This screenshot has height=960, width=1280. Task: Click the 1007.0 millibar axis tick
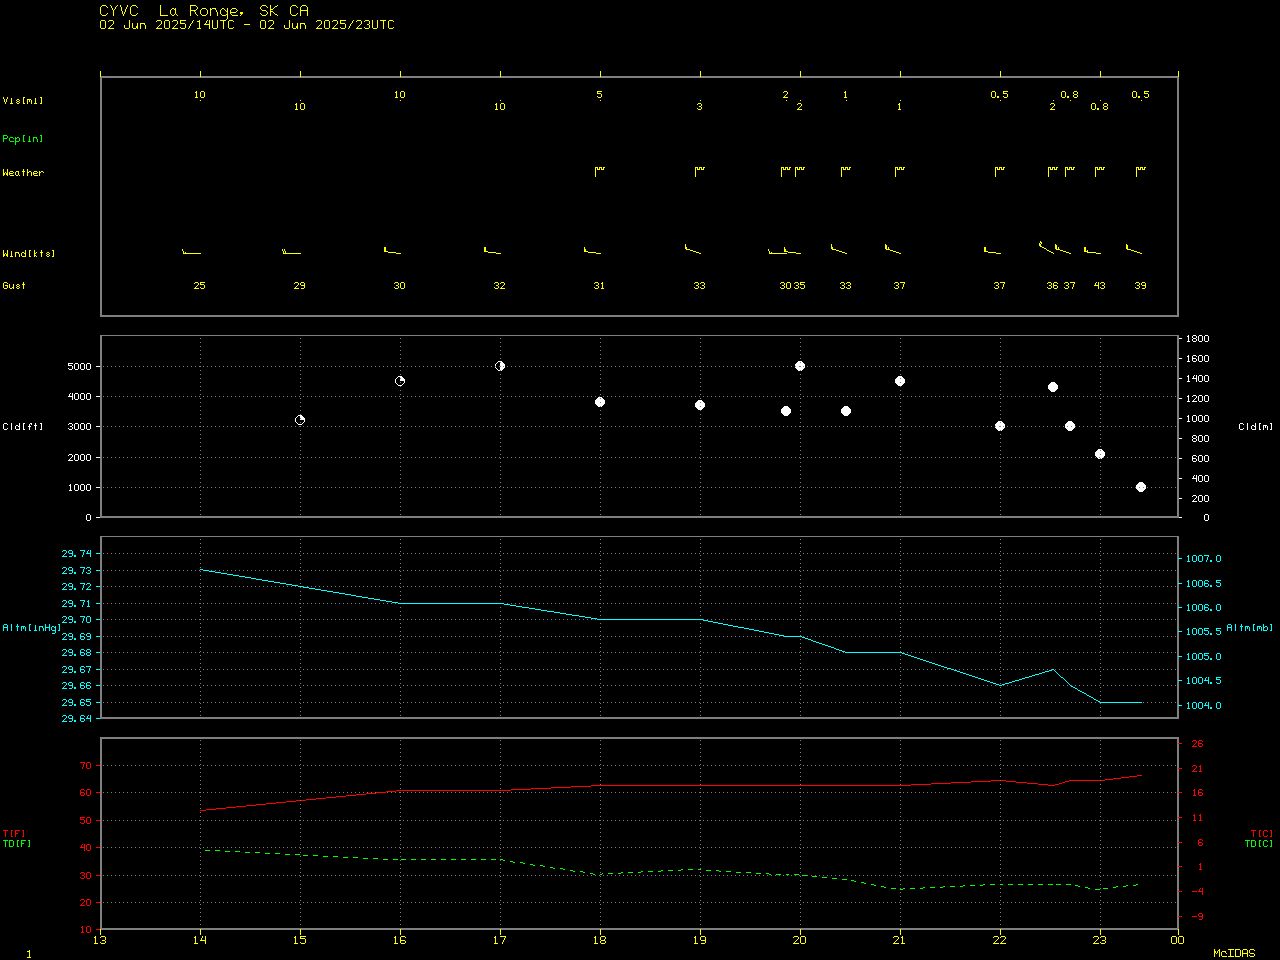1204,559
